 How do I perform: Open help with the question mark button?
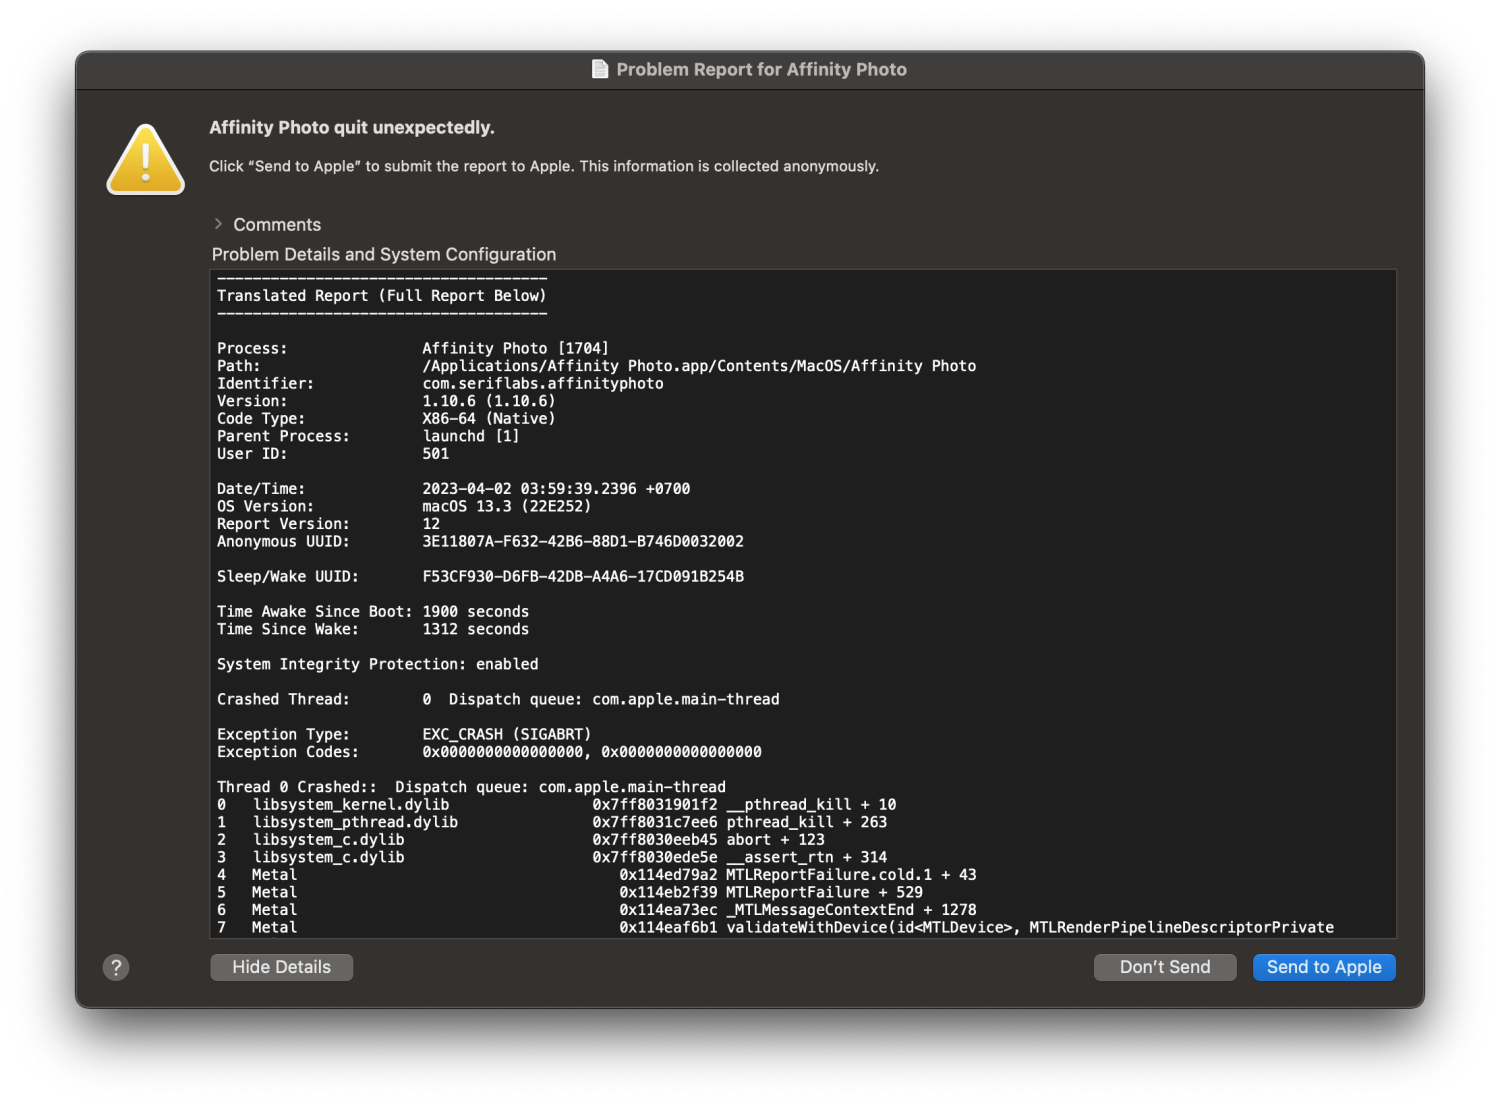point(116,967)
